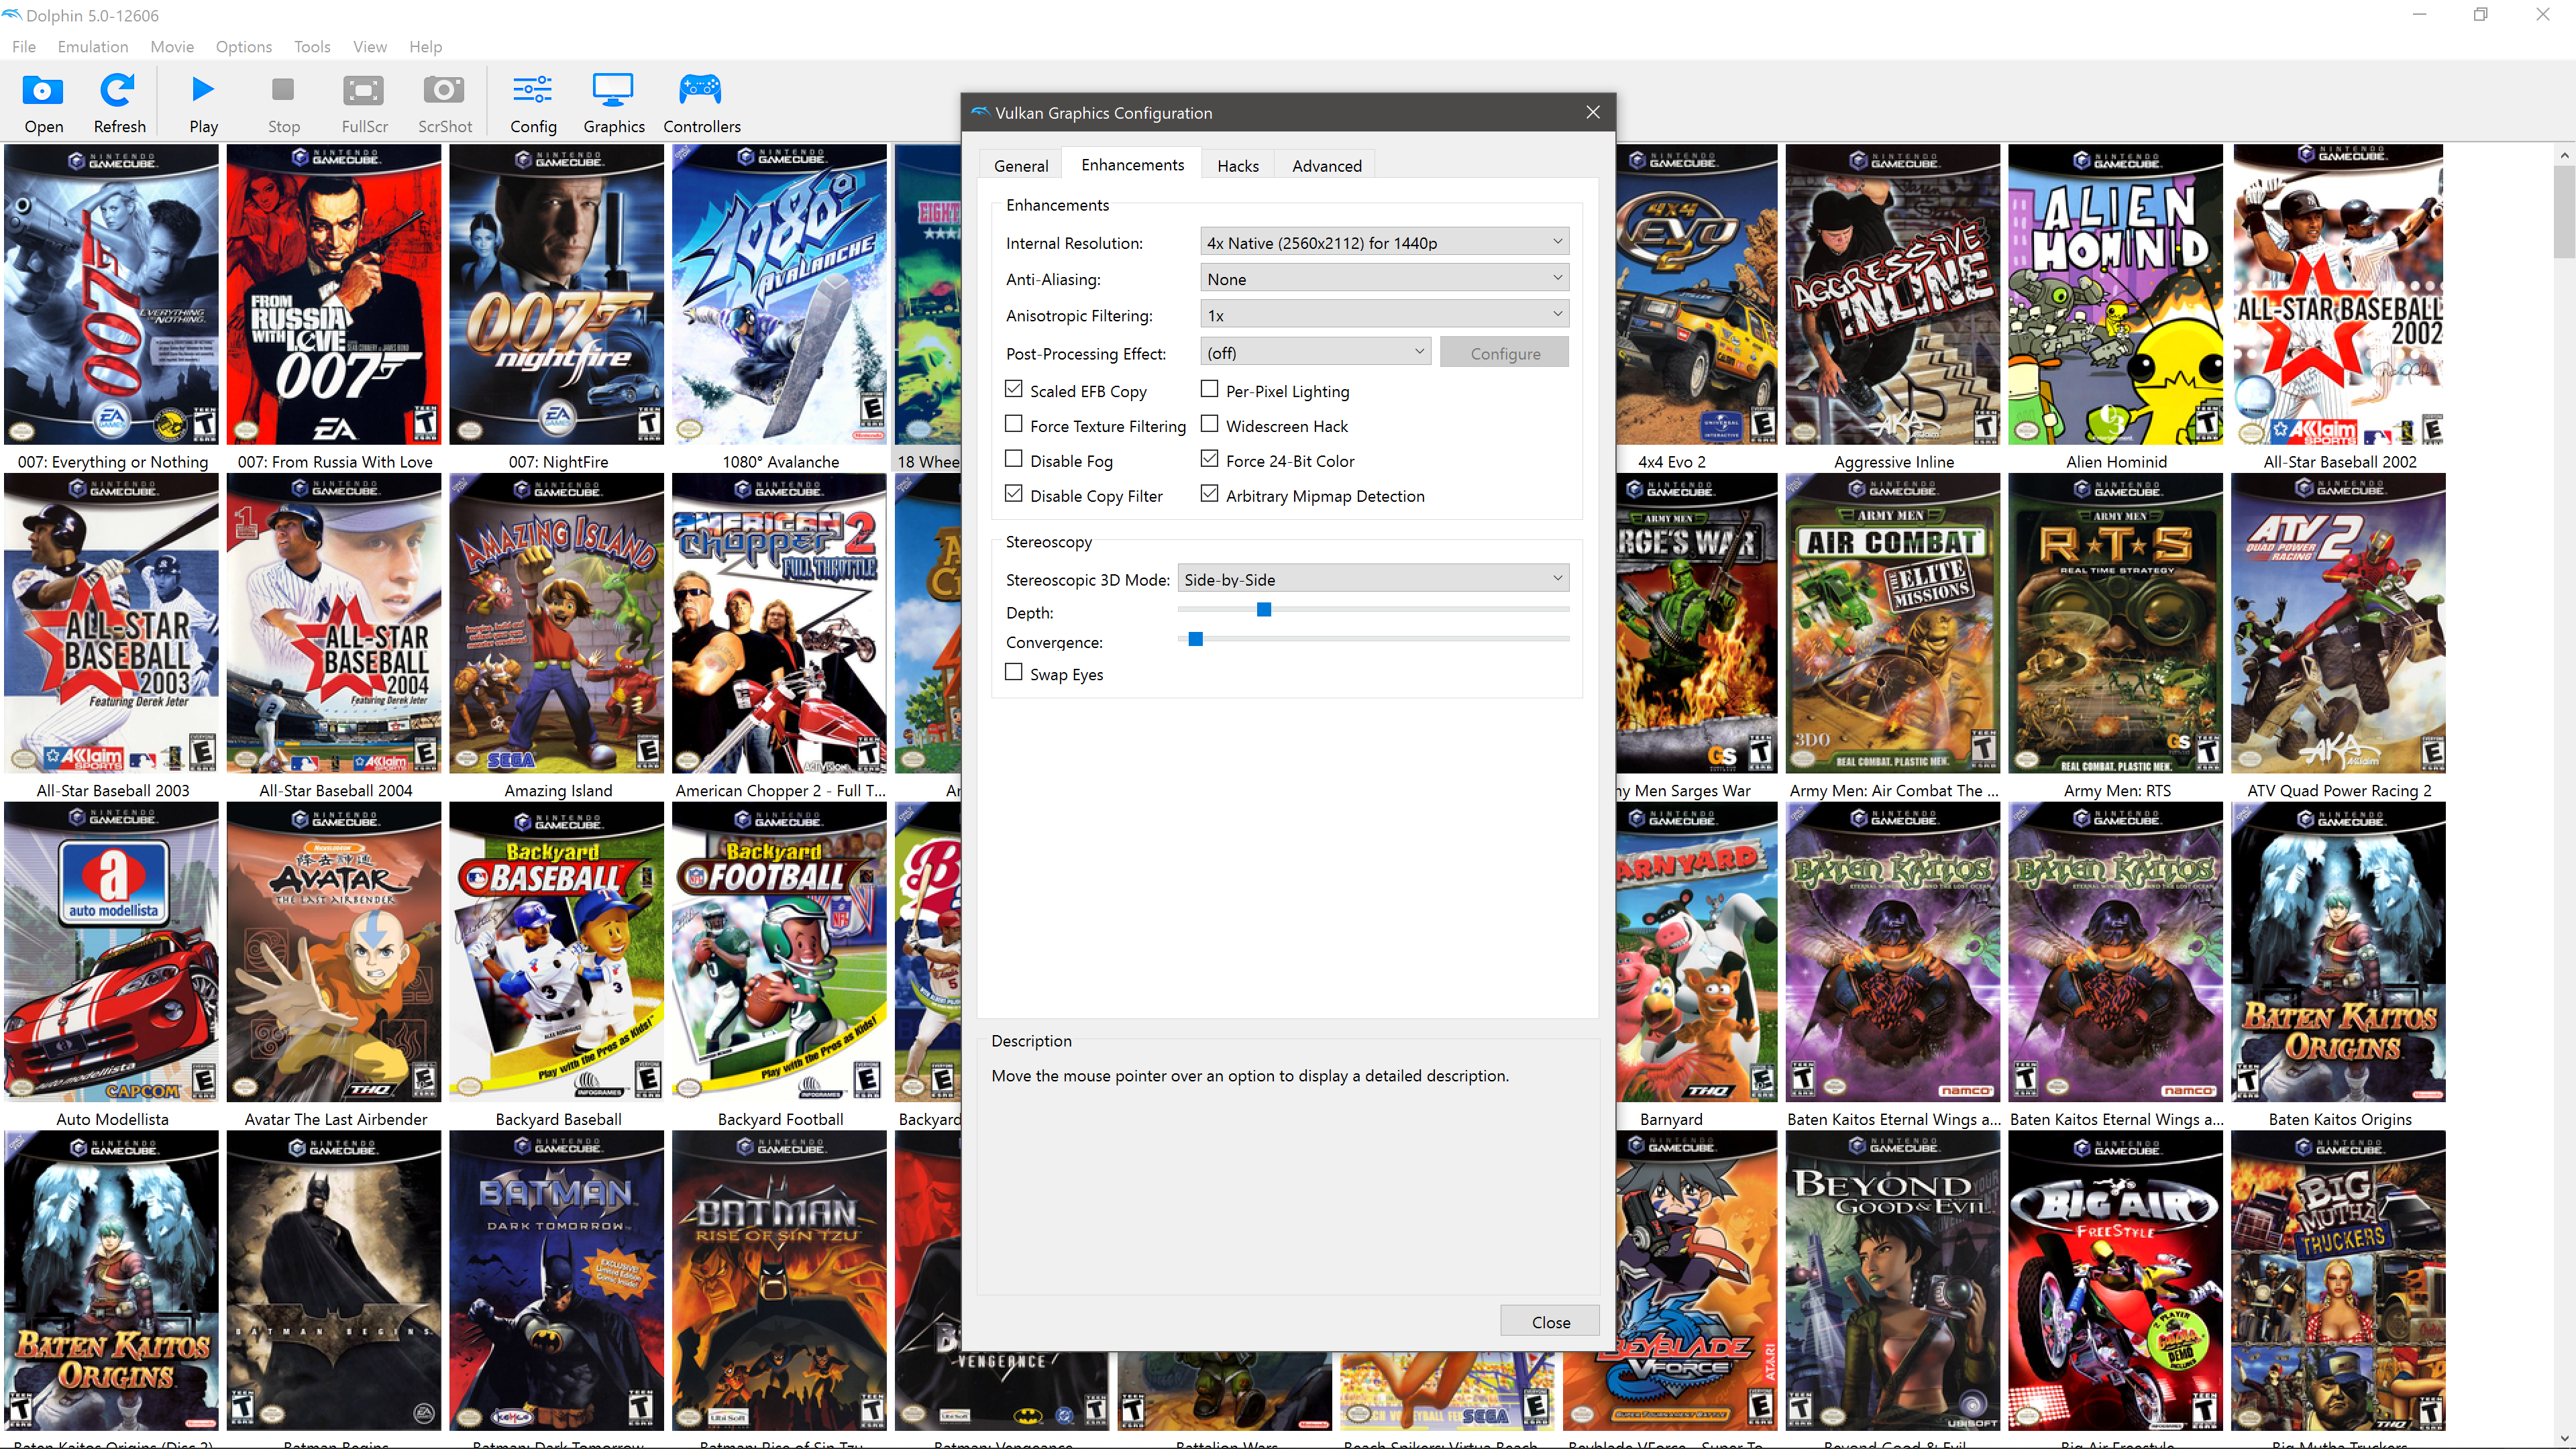The height and width of the screenshot is (1449, 2576).
Task: Select the 007: From Russia With Love cover
Action: pyautogui.click(x=334, y=295)
